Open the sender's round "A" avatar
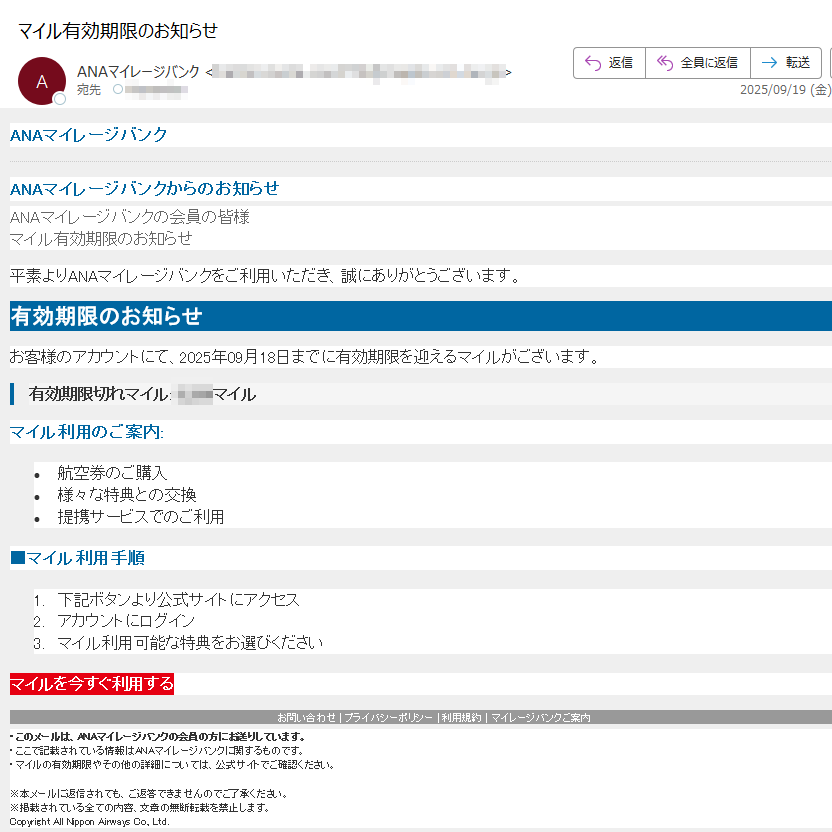 (x=42, y=81)
